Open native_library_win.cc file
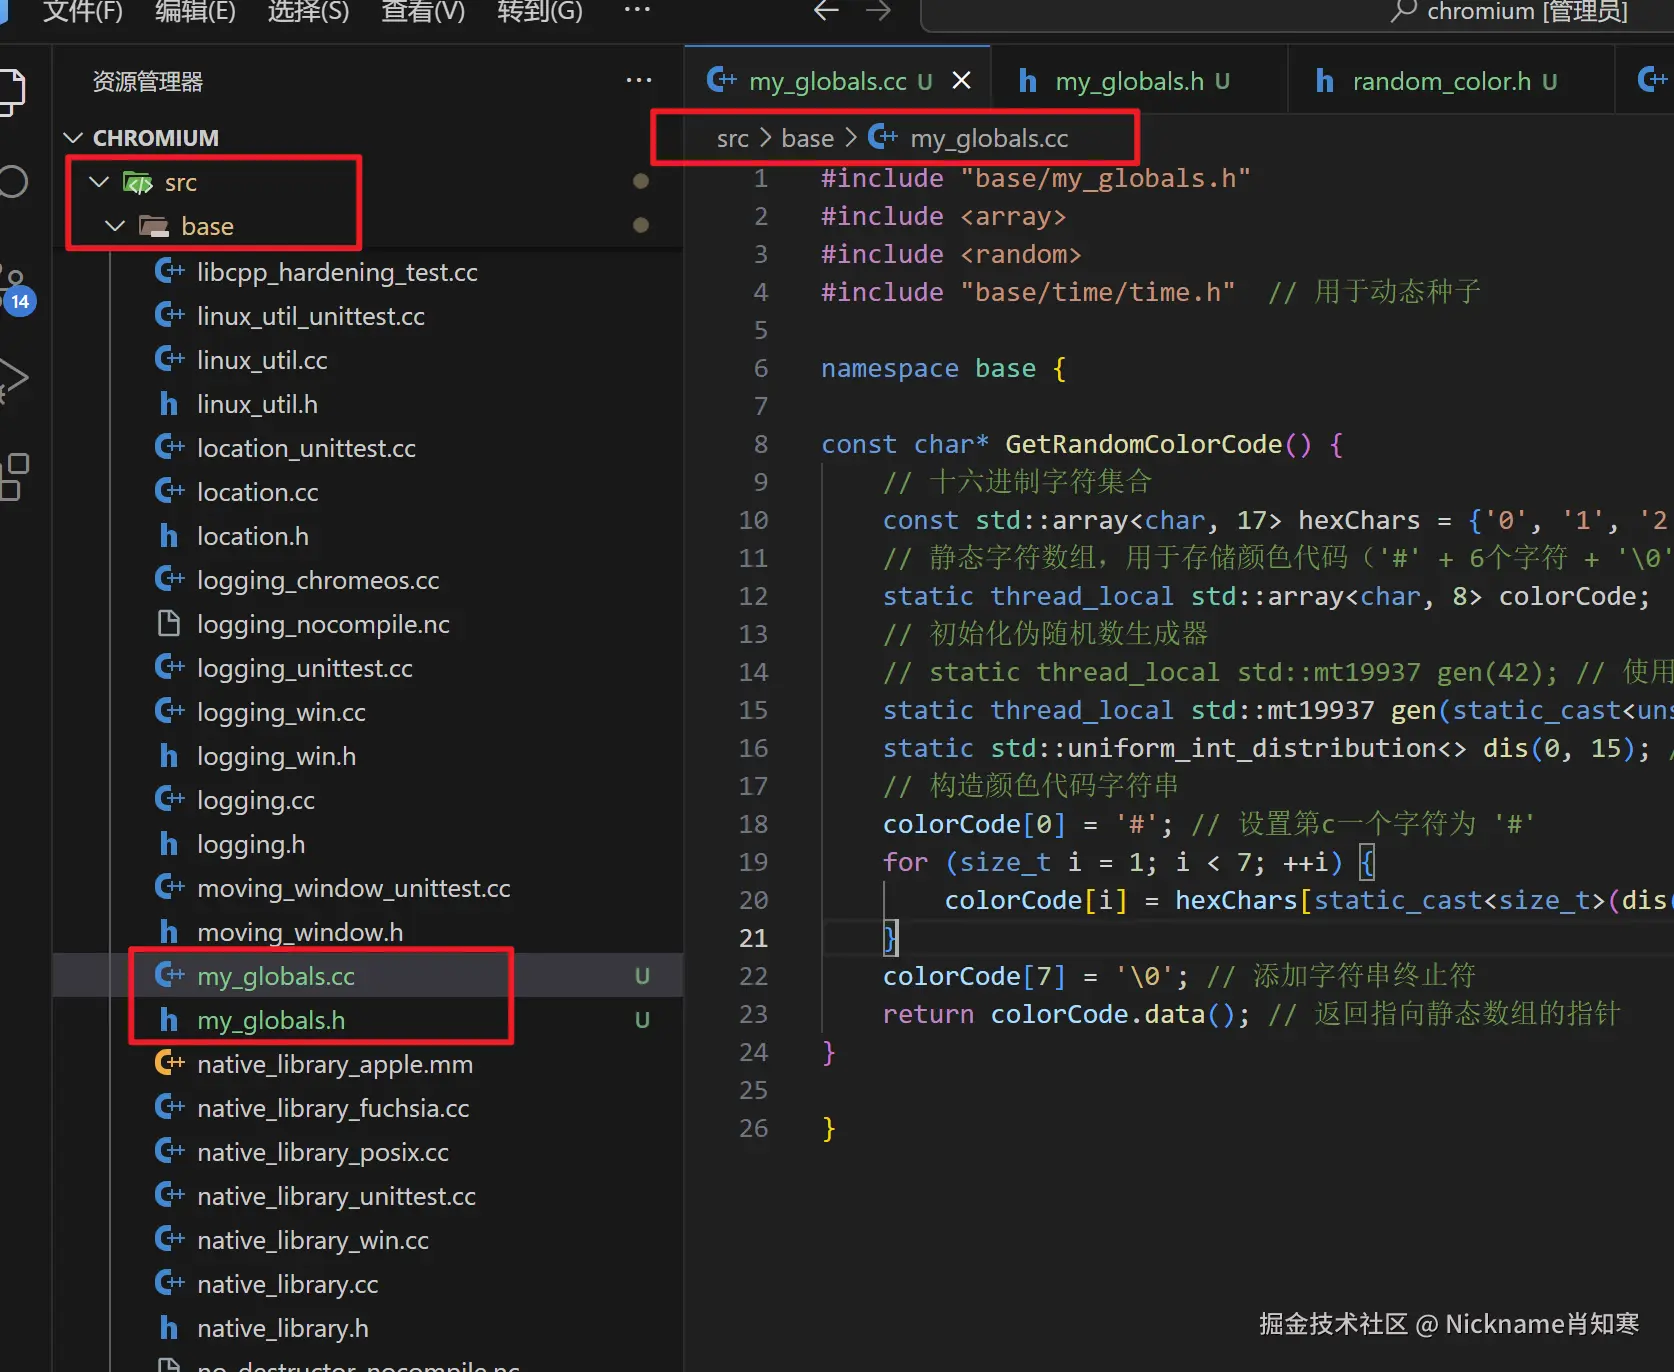 (313, 1240)
